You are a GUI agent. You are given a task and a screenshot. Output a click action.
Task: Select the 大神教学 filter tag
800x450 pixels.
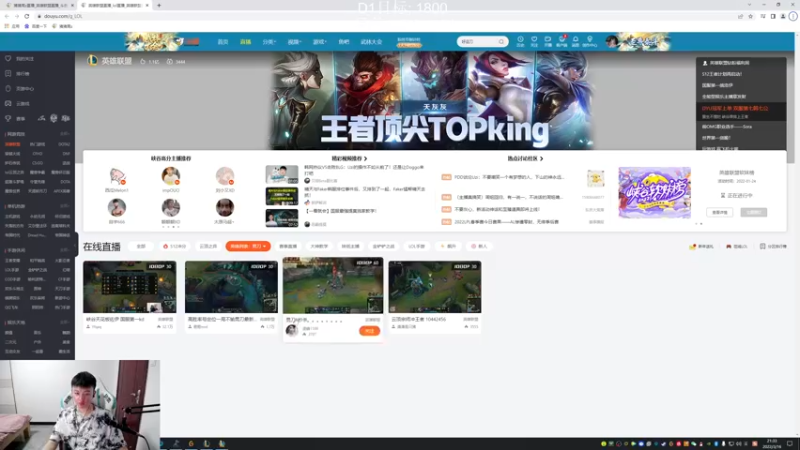(x=319, y=246)
